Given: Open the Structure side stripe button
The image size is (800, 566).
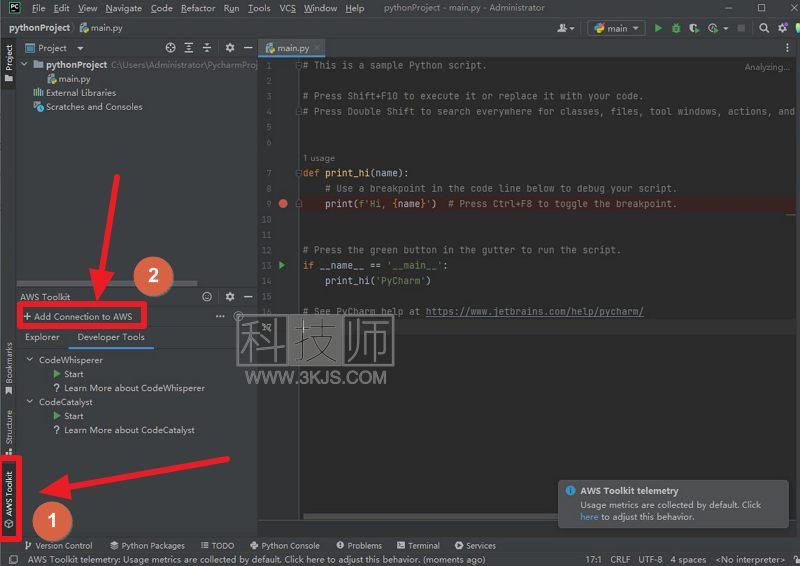Looking at the screenshot, I should pyautogui.click(x=9, y=432).
